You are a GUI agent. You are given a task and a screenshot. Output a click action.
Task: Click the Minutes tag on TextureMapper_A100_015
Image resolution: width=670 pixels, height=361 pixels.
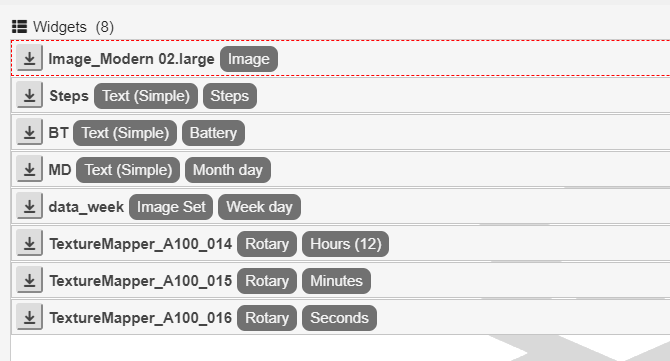pos(336,281)
